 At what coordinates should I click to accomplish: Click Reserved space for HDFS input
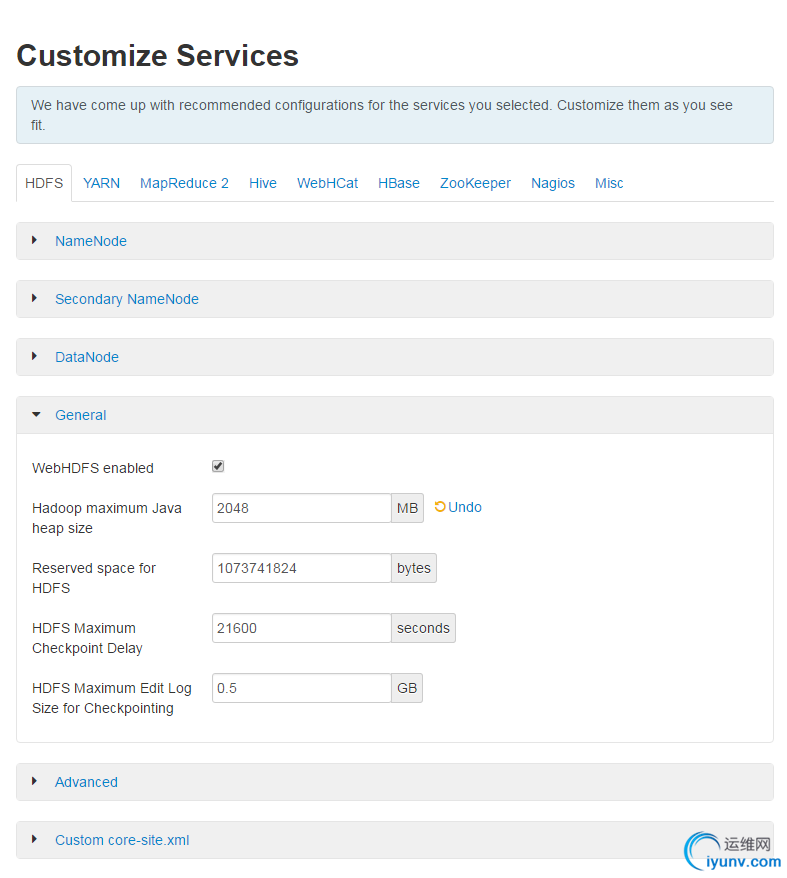click(x=301, y=568)
